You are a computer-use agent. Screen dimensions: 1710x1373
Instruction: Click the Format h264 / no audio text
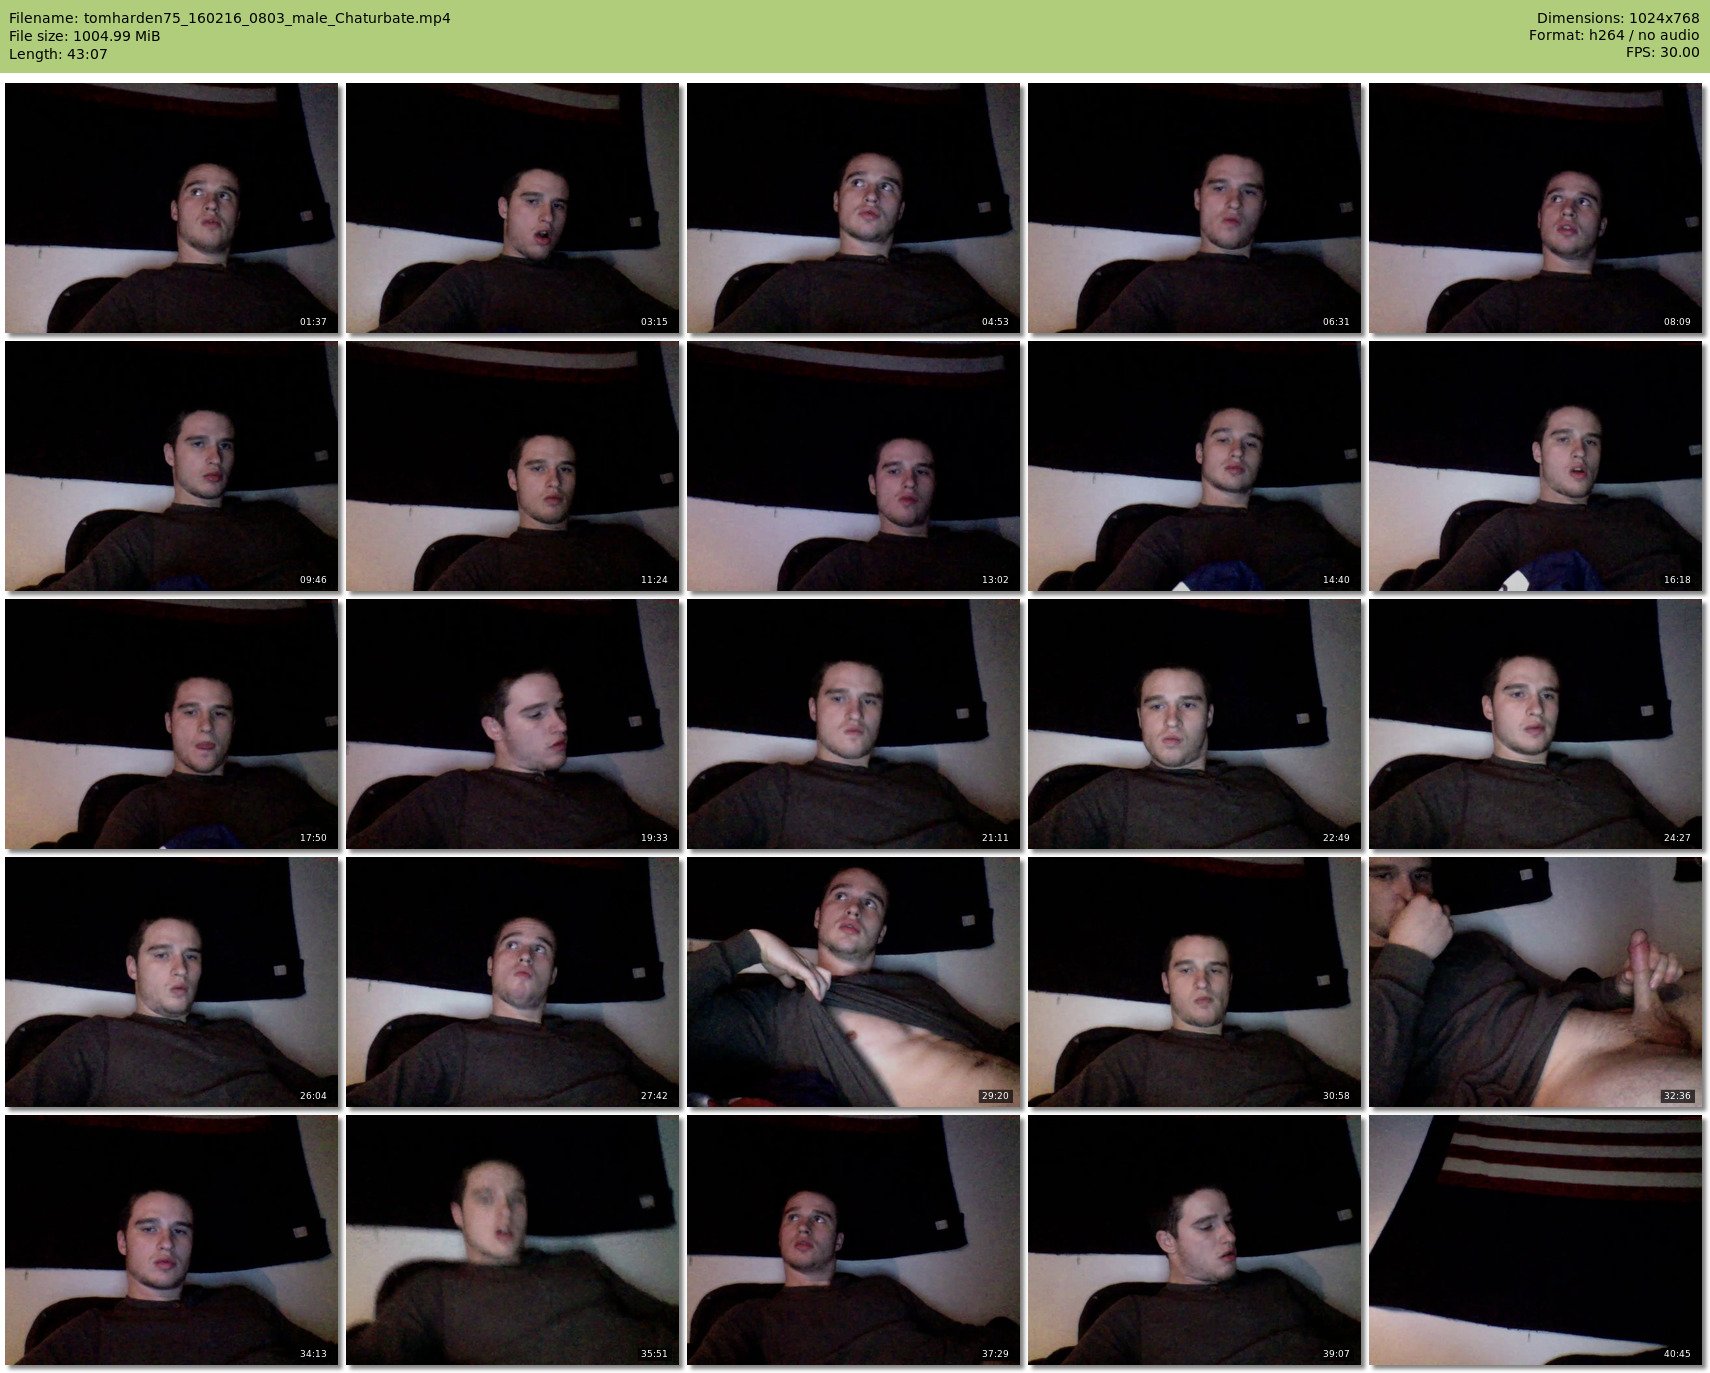pyautogui.click(x=1614, y=35)
